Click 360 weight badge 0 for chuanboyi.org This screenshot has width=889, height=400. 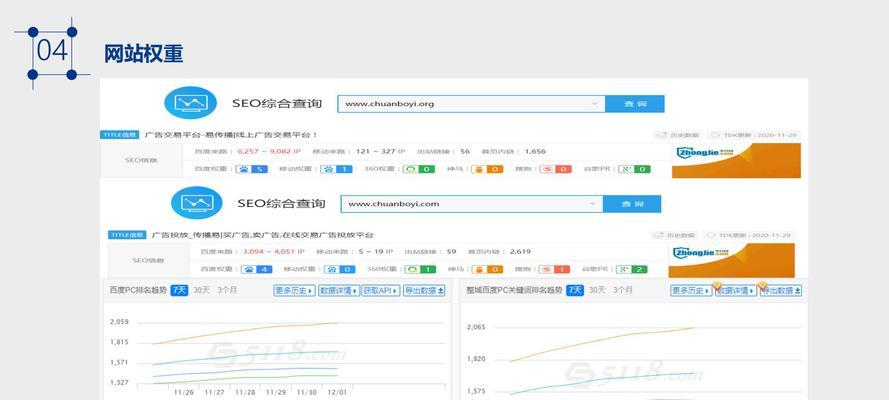click(x=419, y=169)
